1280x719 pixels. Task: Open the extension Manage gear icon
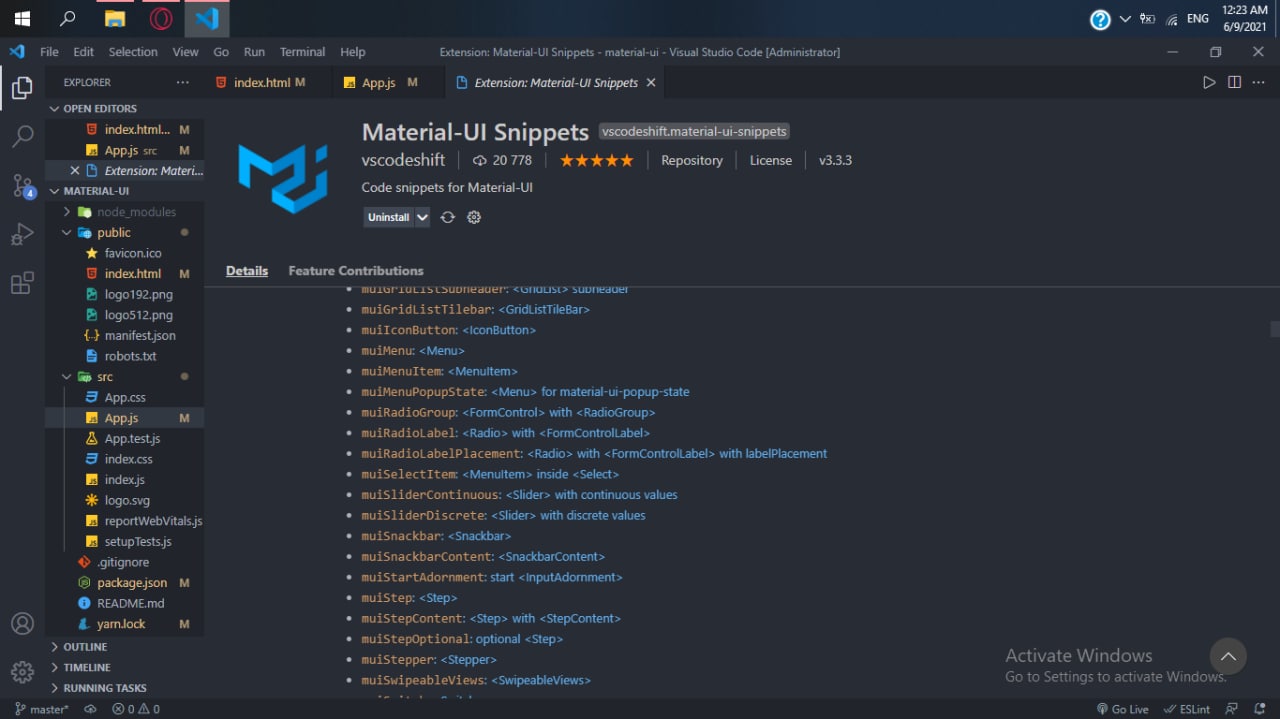click(474, 217)
